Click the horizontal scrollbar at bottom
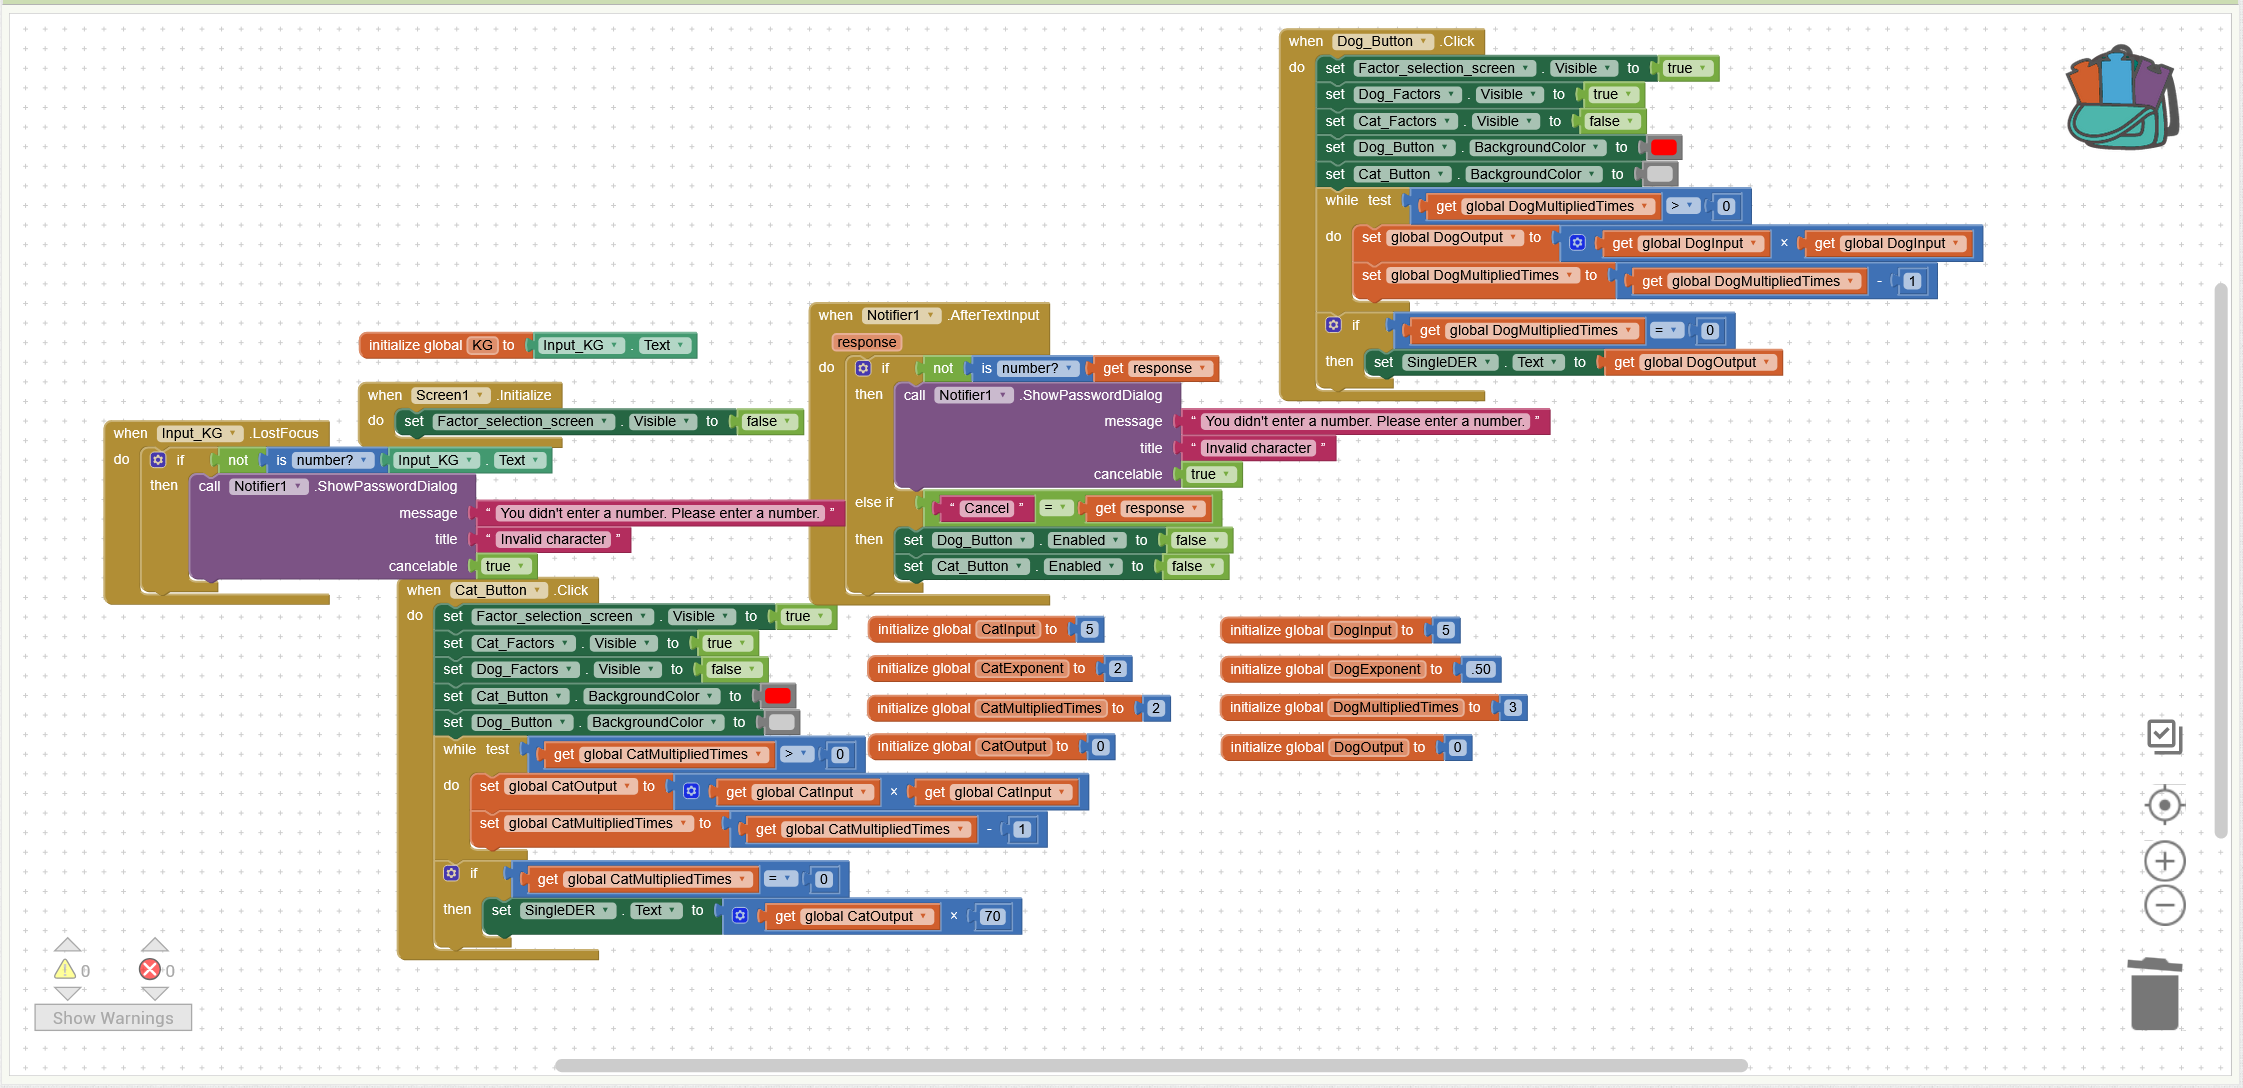Viewport: 2243px width, 1088px height. click(1150, 1065)
